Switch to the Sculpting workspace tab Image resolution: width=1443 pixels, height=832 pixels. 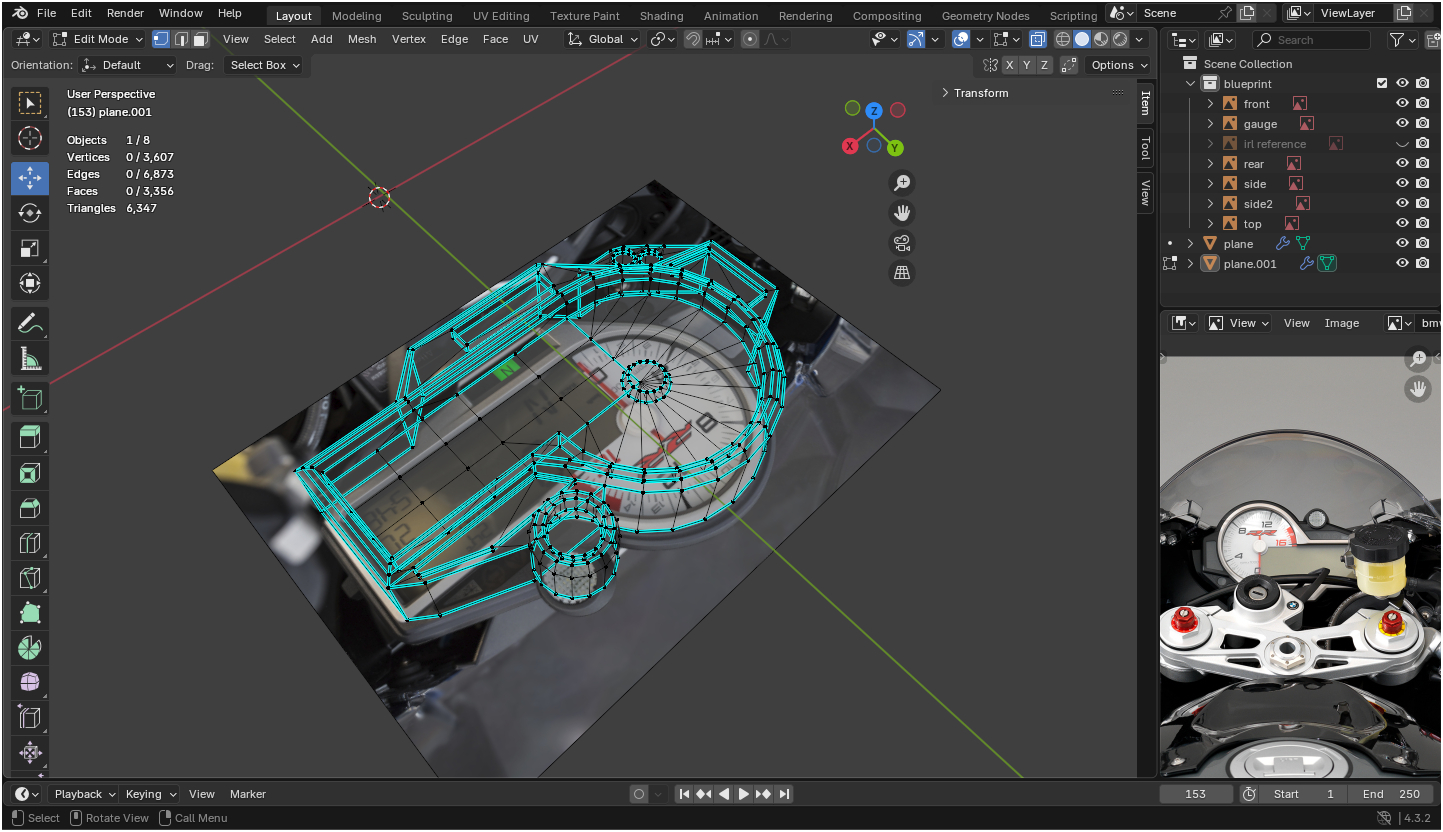click(x=427, y=16)
